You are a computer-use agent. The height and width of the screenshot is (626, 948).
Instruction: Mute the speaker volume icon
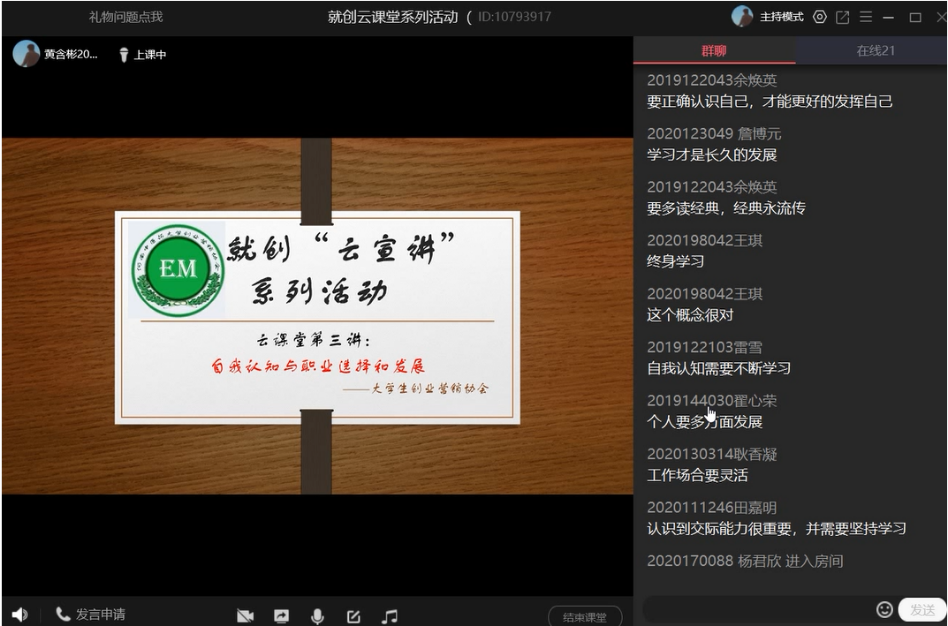pos(20,614)
